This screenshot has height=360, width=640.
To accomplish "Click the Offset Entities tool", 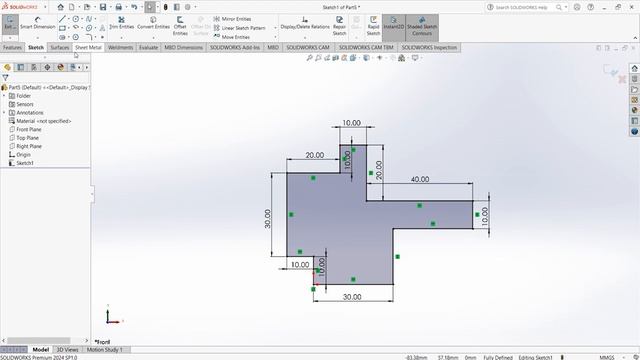I will [x=180, y=26].
